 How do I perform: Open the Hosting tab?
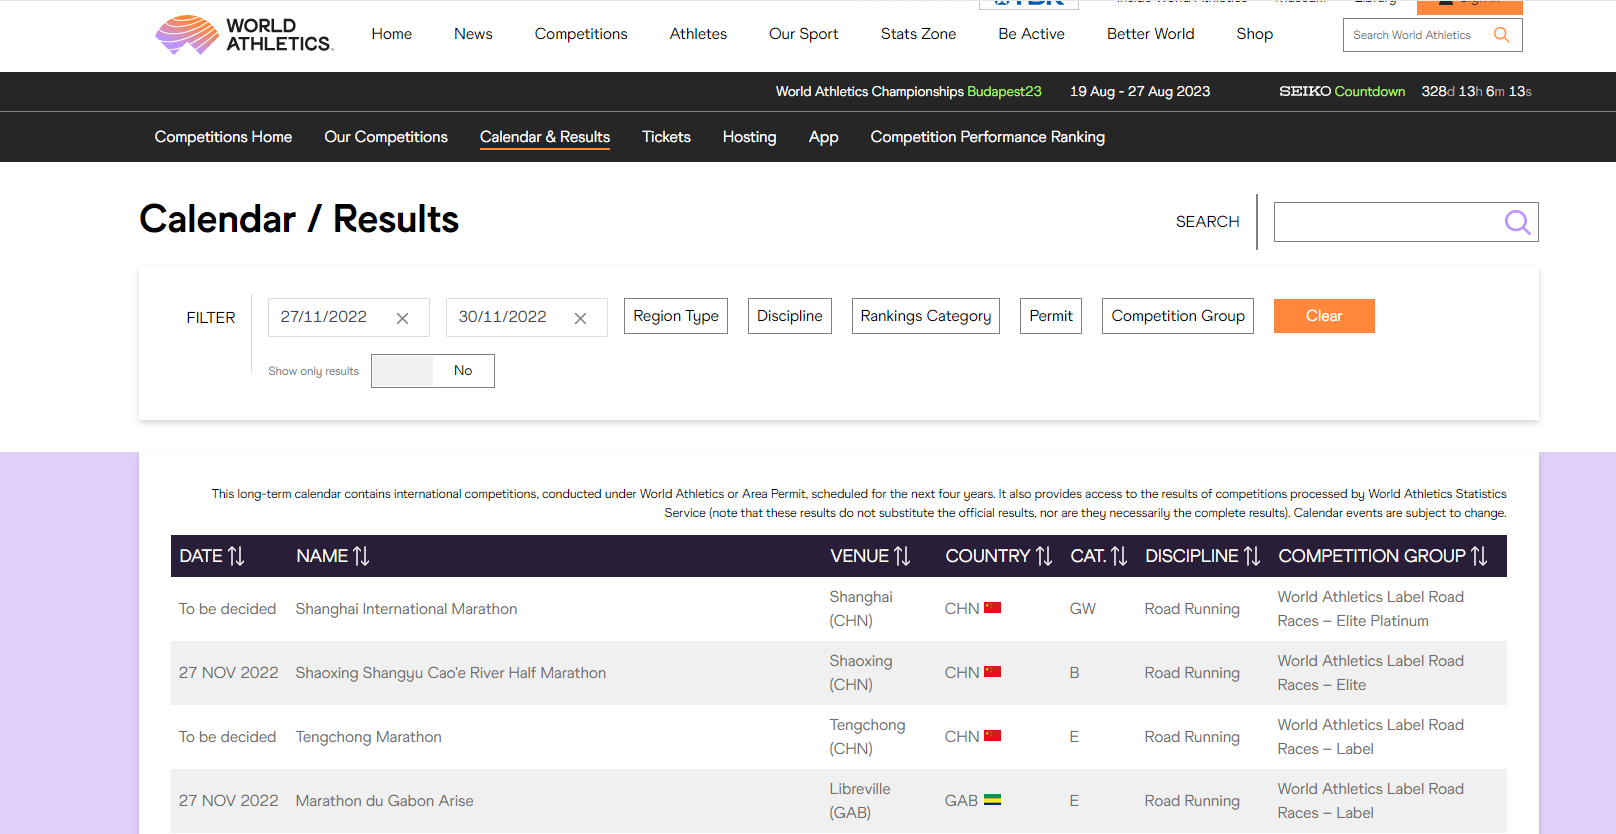pyautogui.click(x=750, y=137)
